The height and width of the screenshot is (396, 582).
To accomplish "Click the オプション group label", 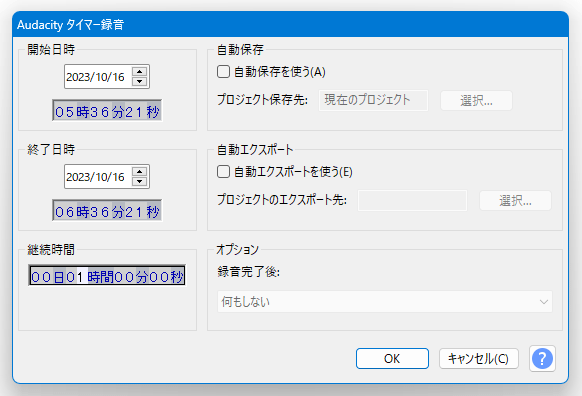I will pyautogui.click(x=238, y=249).
